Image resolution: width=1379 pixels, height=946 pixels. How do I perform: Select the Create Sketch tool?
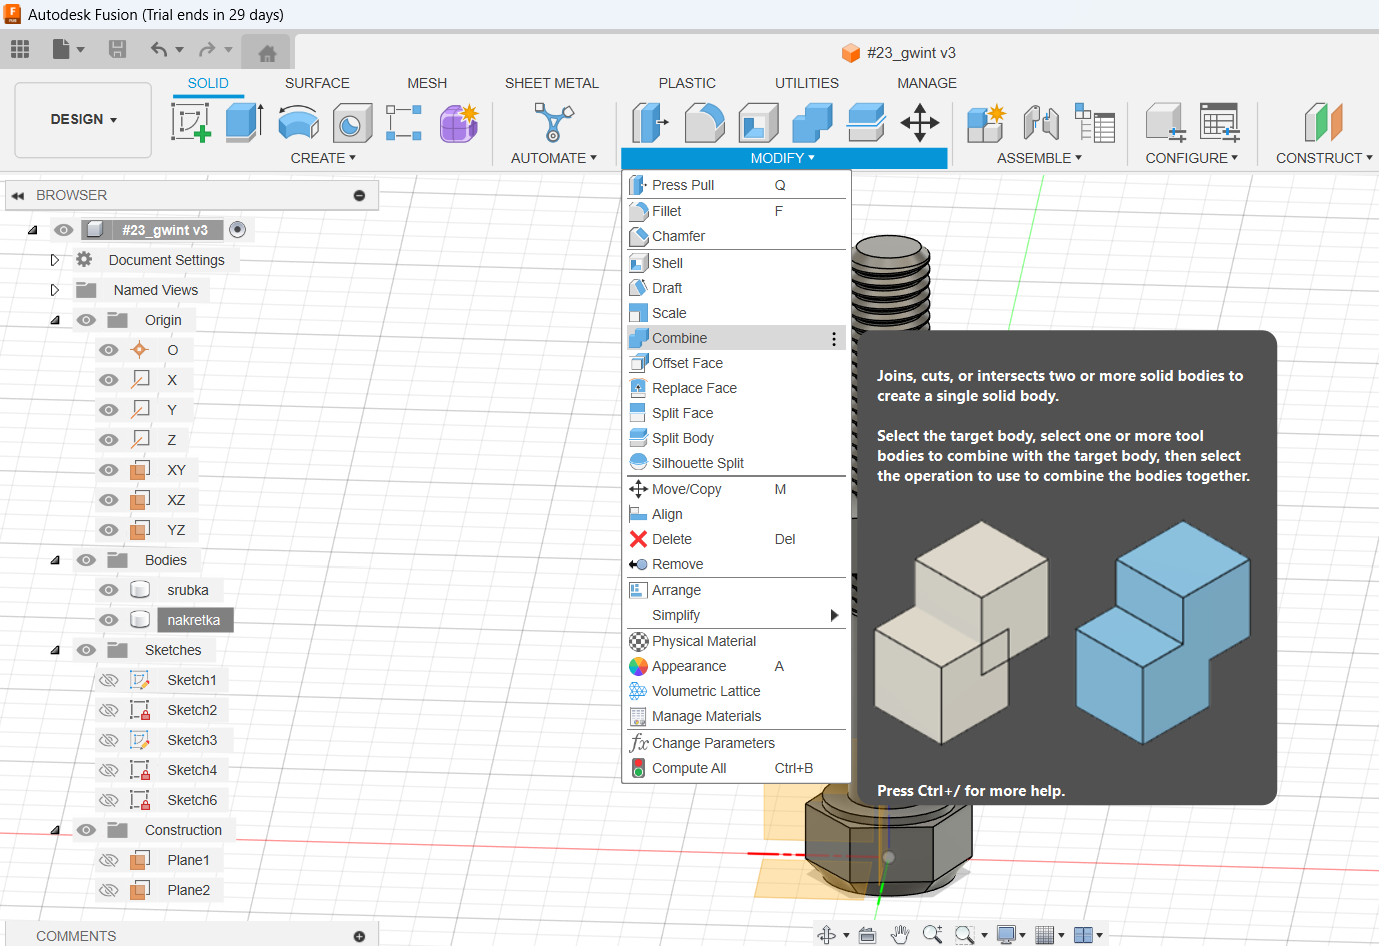(191, 123)
